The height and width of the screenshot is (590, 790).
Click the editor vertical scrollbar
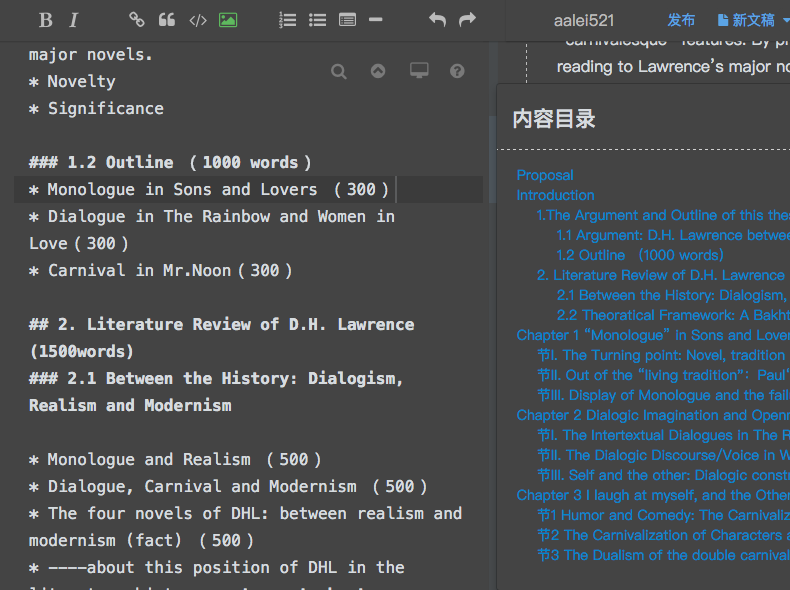pos(492,161)
